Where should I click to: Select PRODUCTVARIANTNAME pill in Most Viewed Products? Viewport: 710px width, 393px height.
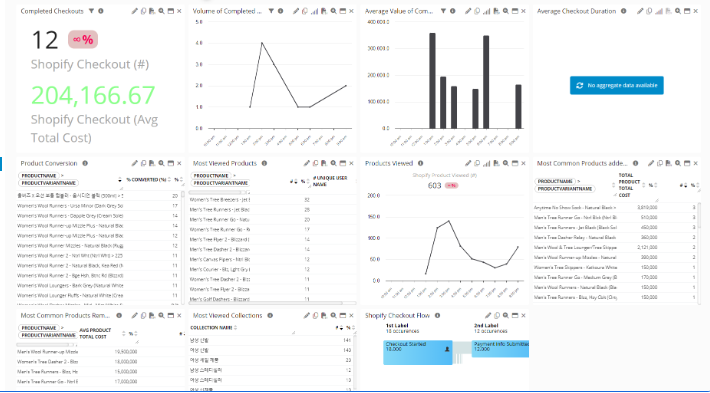point(221,183)
